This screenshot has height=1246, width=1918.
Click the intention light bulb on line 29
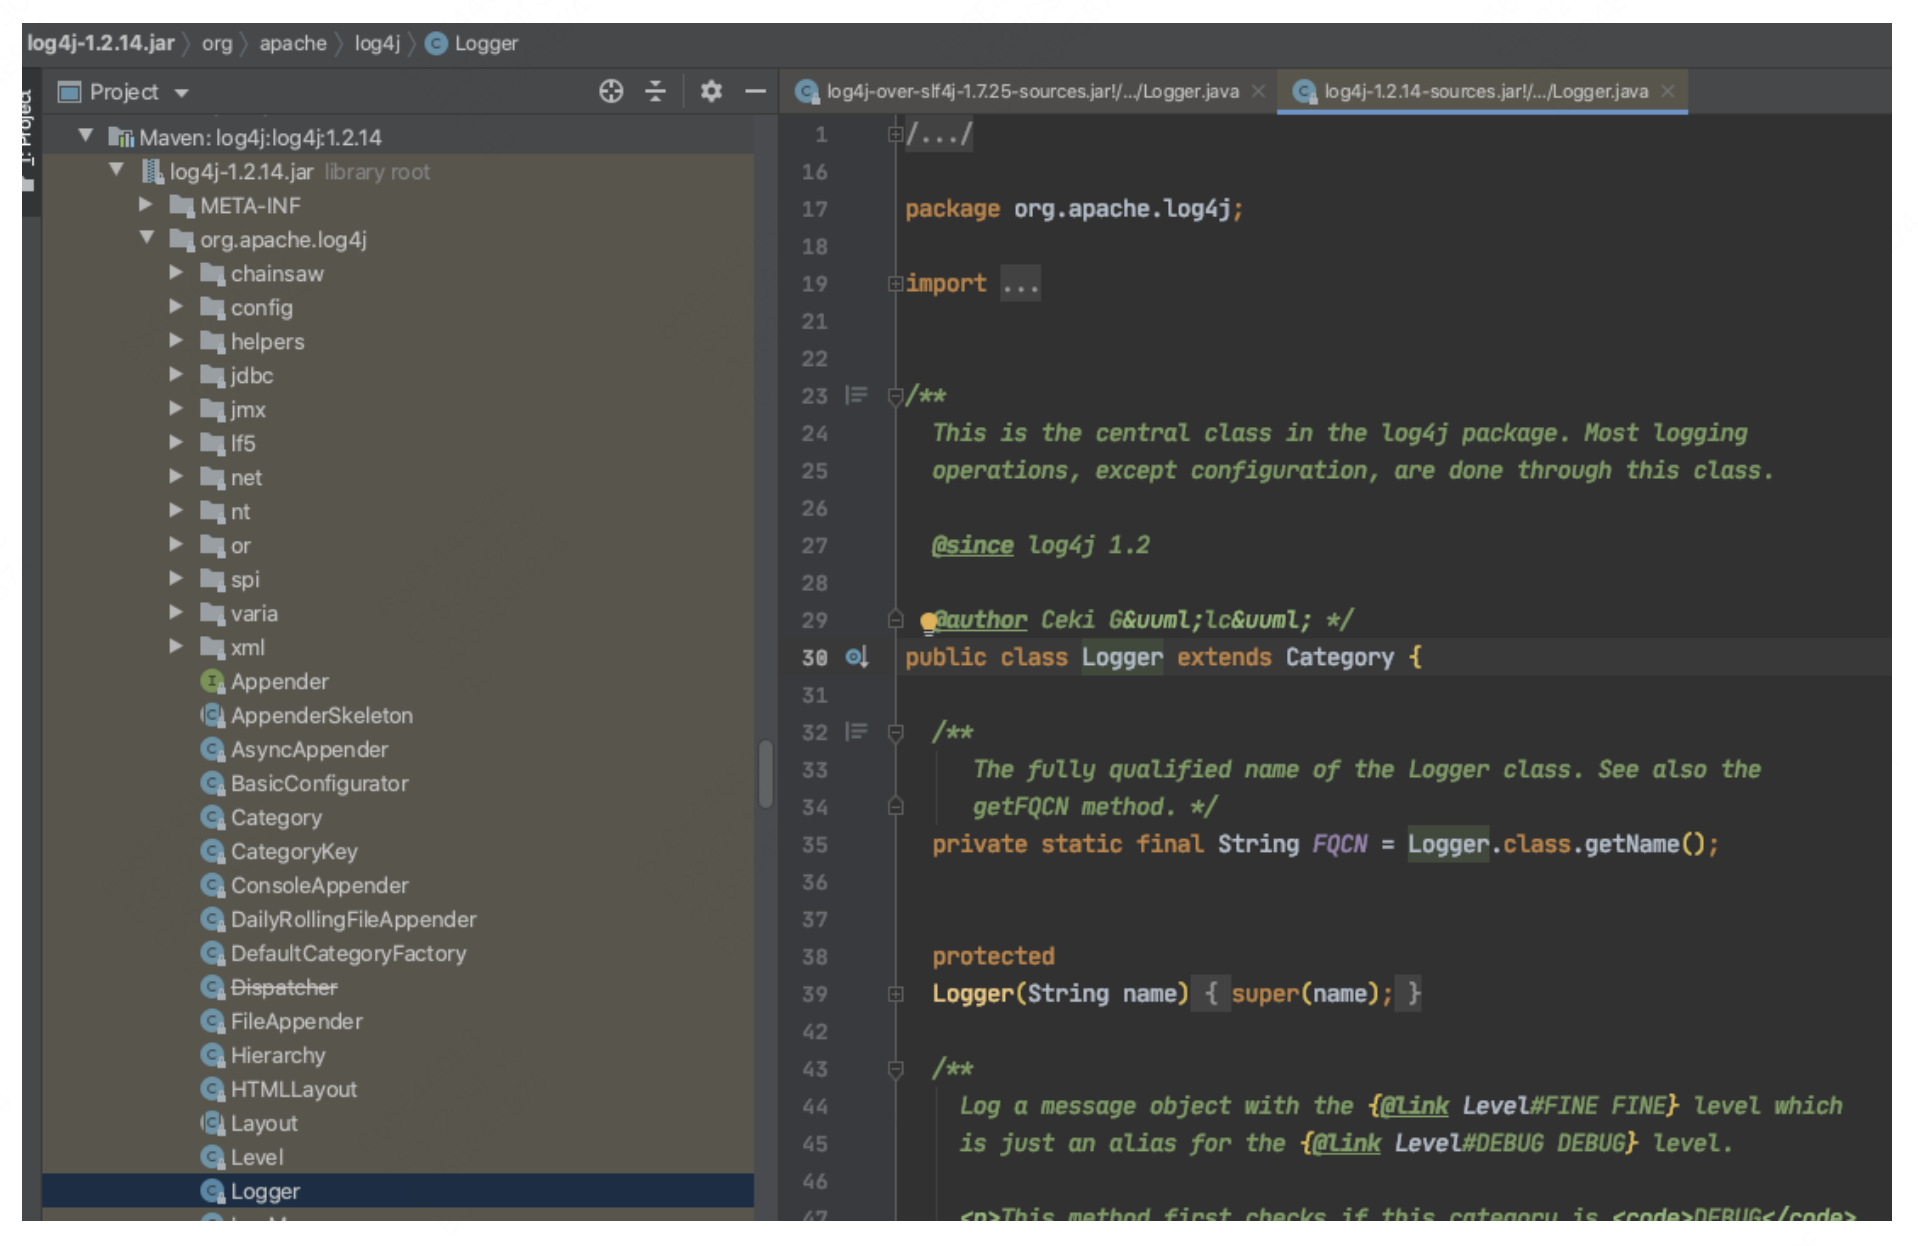point(928,622)
